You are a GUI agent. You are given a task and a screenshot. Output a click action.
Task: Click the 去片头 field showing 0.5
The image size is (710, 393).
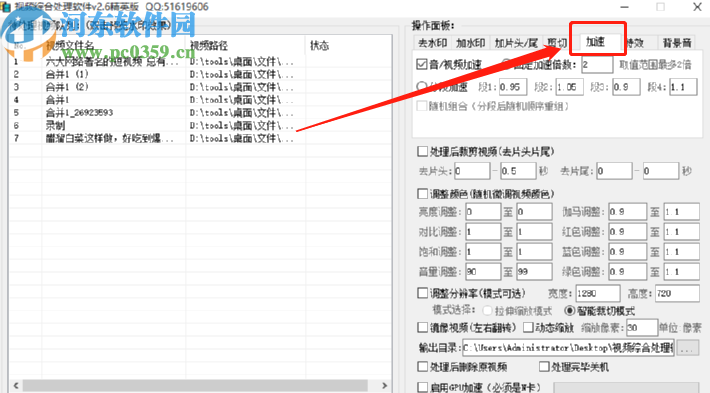pos(518,171)
